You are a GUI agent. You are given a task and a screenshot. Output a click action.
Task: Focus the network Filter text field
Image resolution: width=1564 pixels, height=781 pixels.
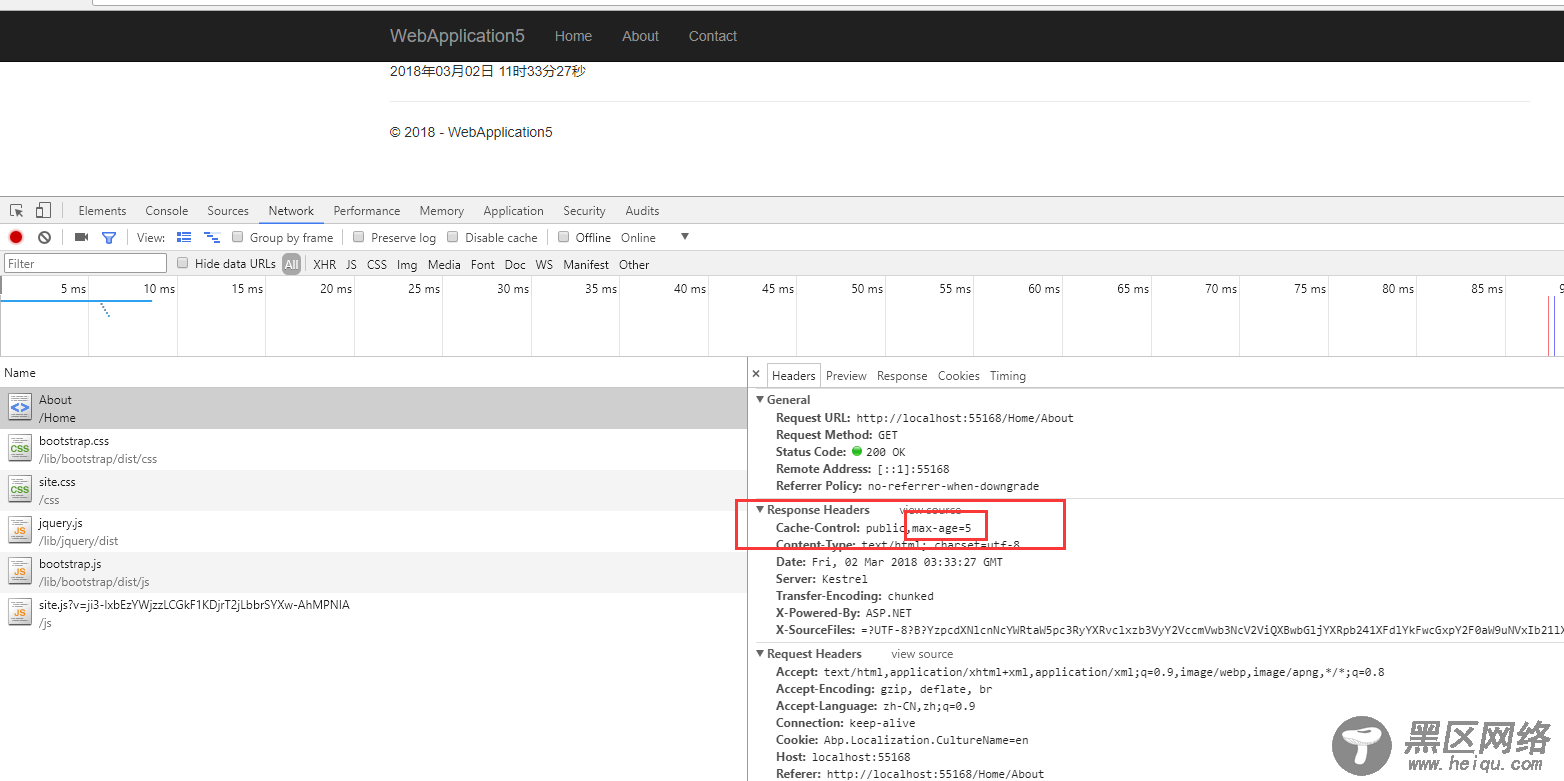pos(86,263)
